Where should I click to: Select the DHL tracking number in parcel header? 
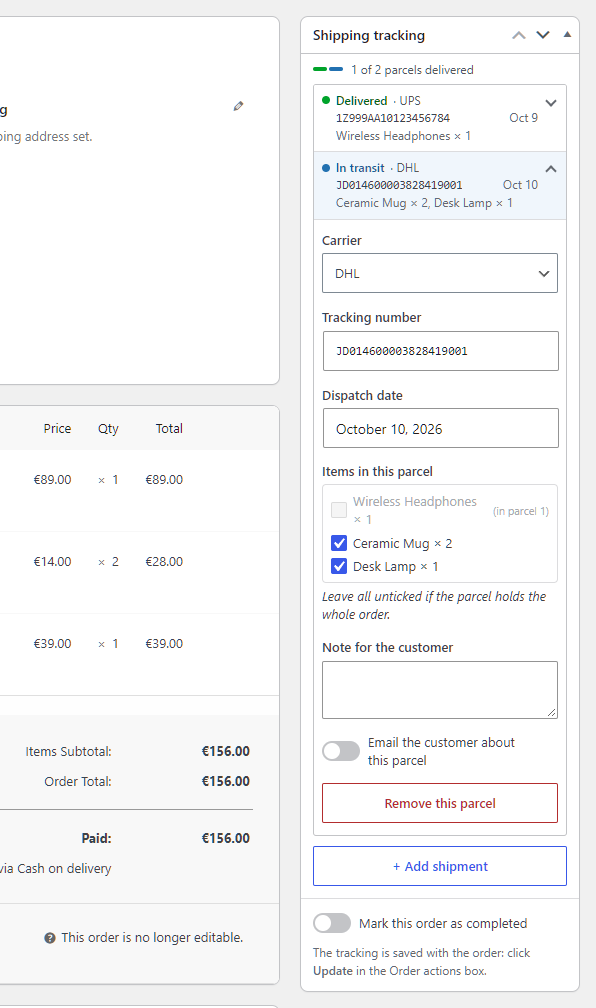click(399, 185)
